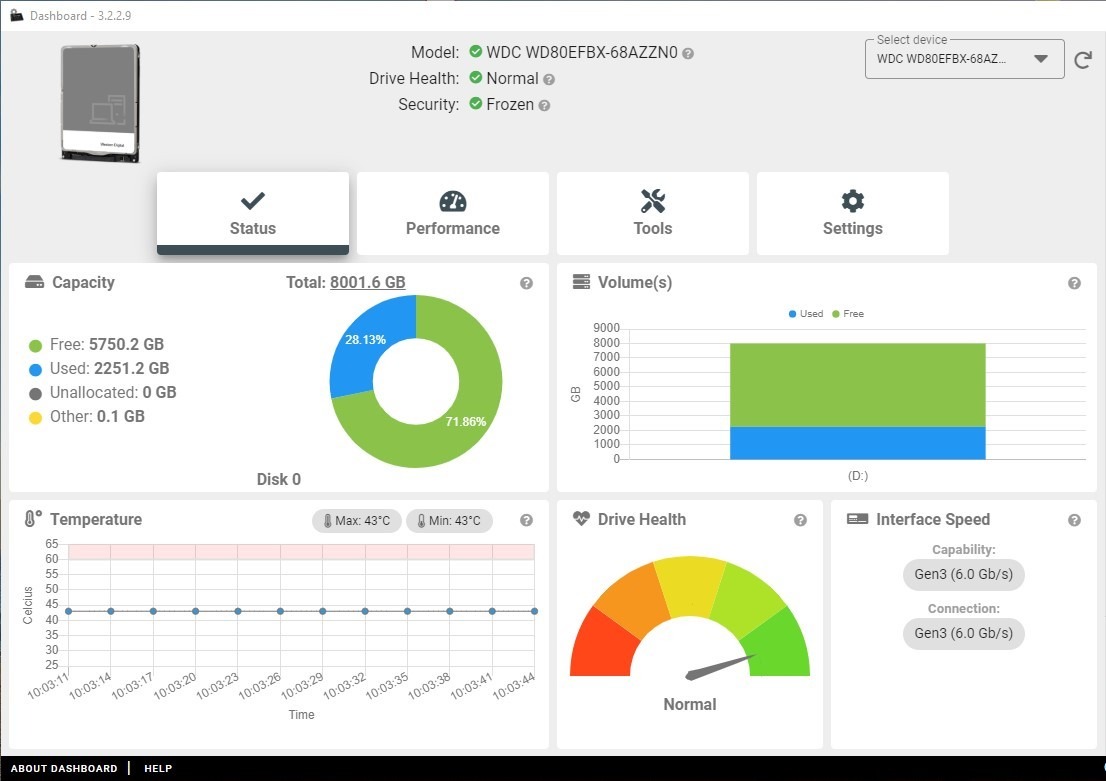Viewport: 1106px width, 781px height.
Task: Click the temperature point at 10:03:11
Action: coord(68,611)
